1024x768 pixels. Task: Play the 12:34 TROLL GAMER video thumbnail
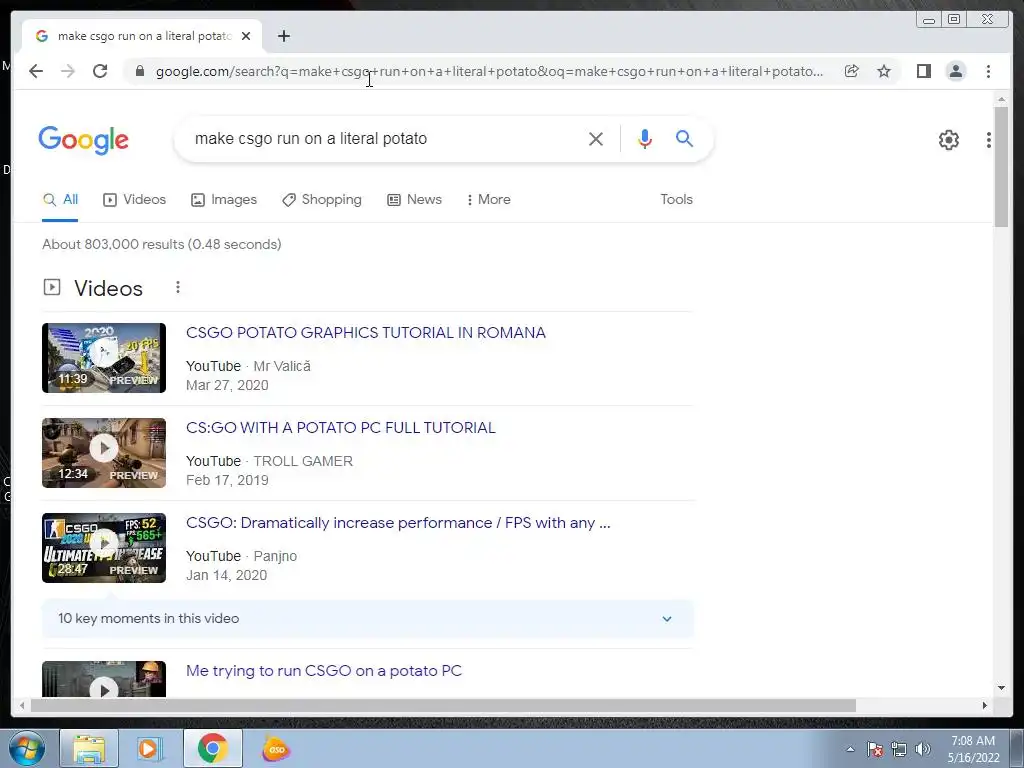click(x=104, y=453)
